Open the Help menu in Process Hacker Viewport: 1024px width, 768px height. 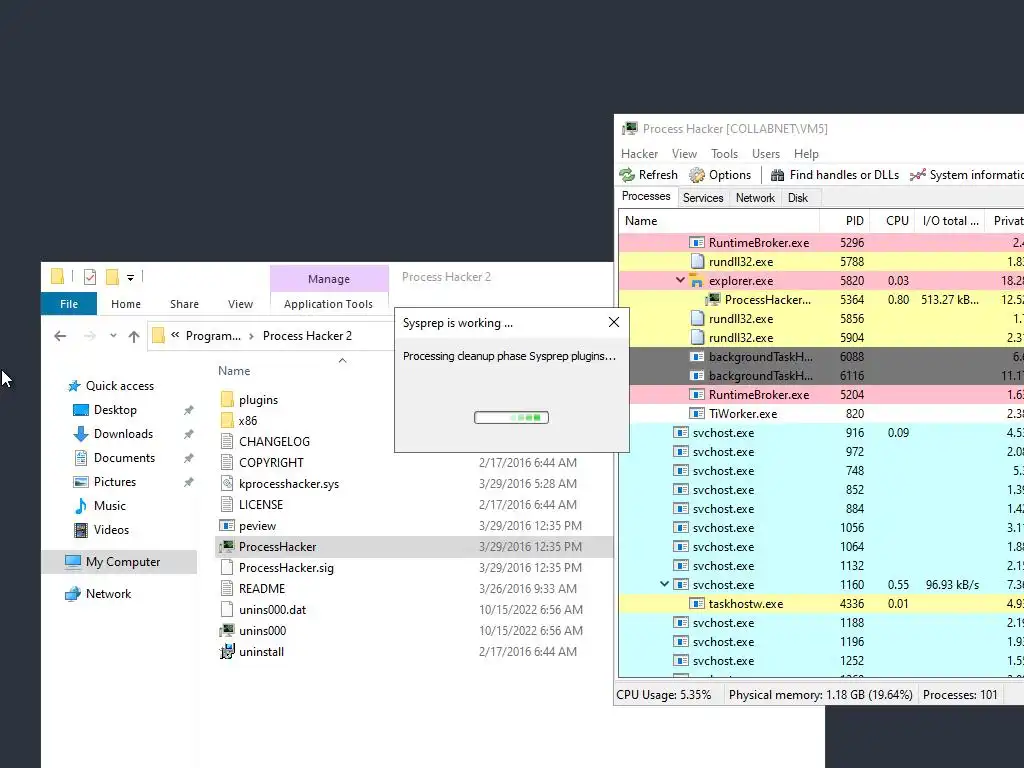tap(806, 153)
